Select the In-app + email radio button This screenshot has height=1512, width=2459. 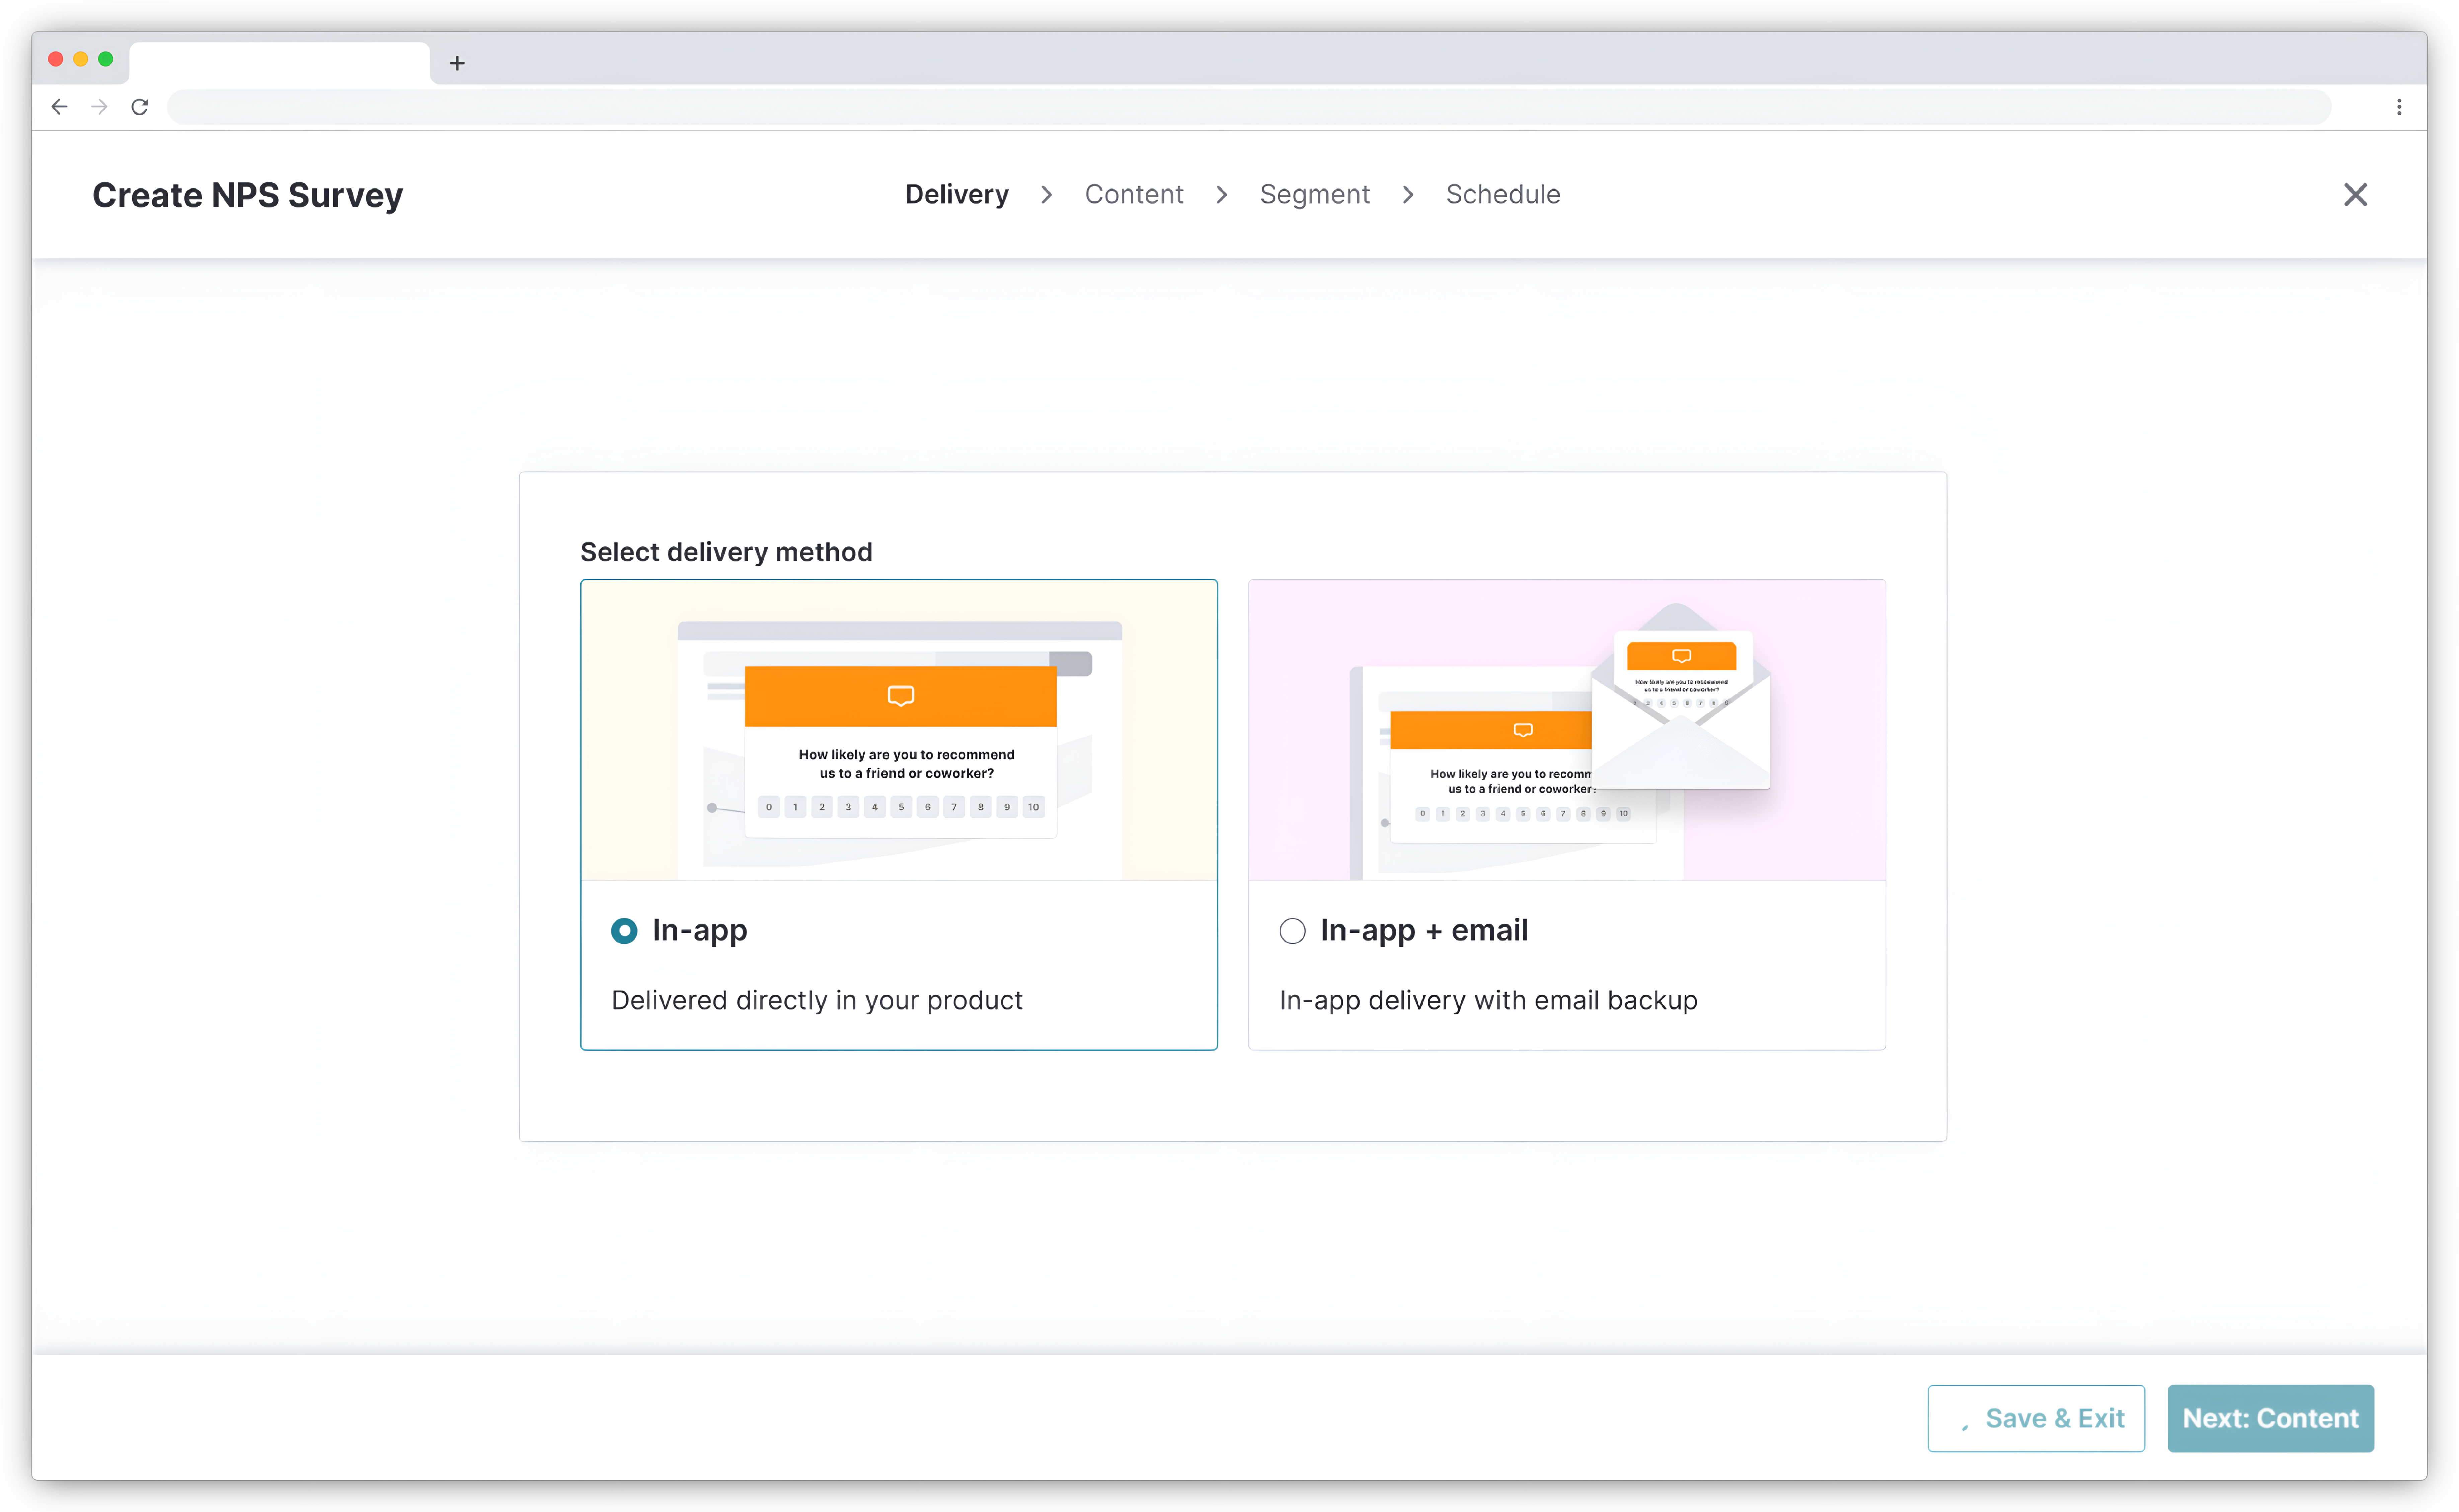1292,931
